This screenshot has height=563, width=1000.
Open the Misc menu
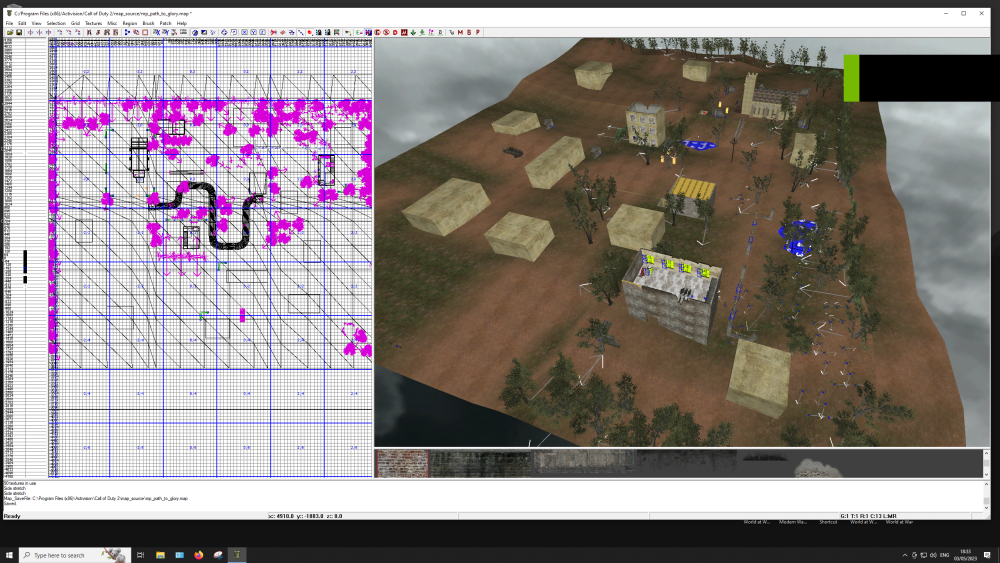[112, 23]
